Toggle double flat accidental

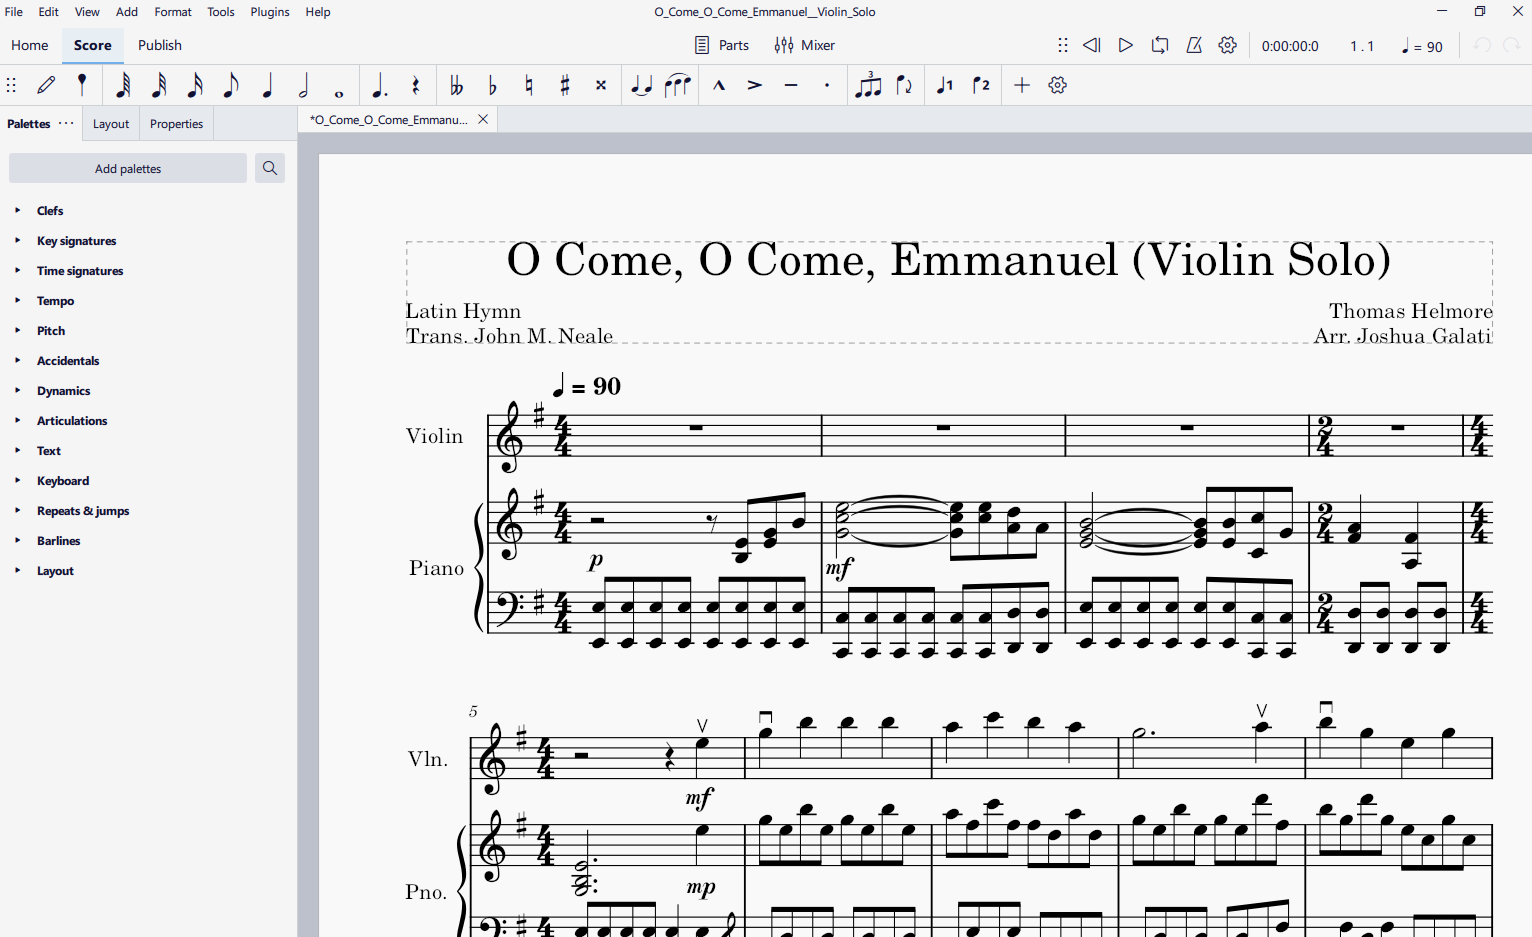456,85
